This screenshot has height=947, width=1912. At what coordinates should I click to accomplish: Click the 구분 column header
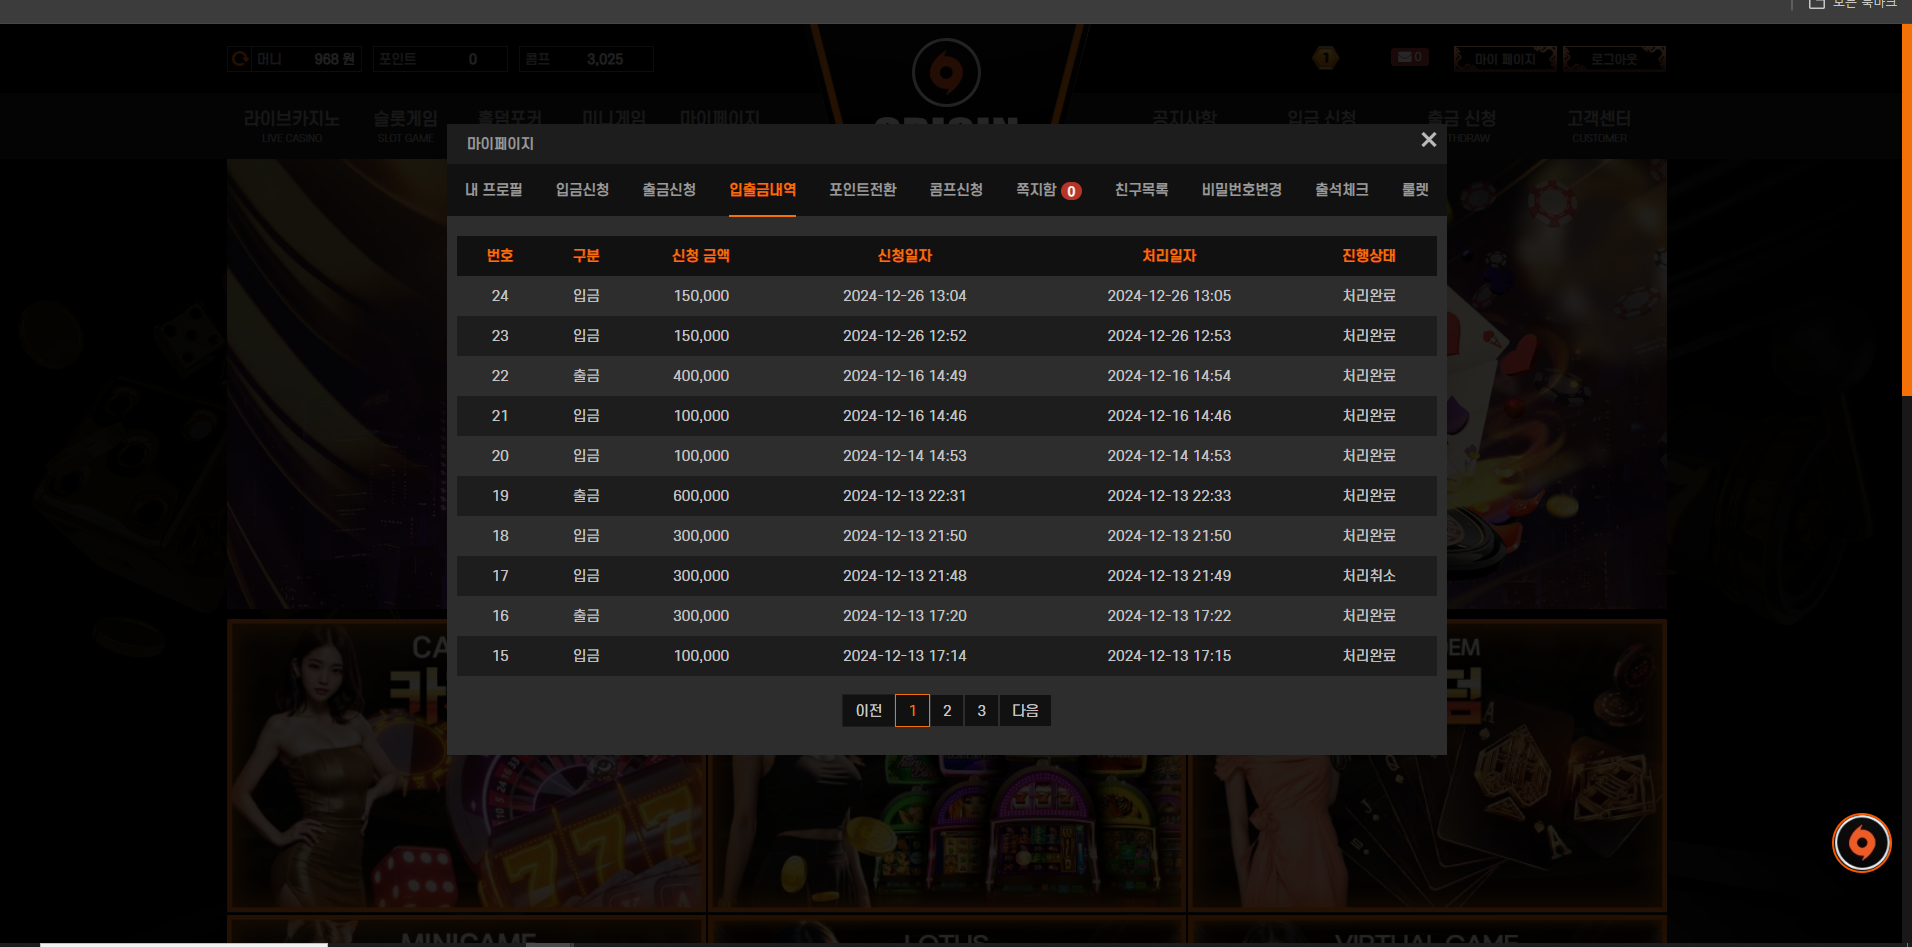coord(586,255)
